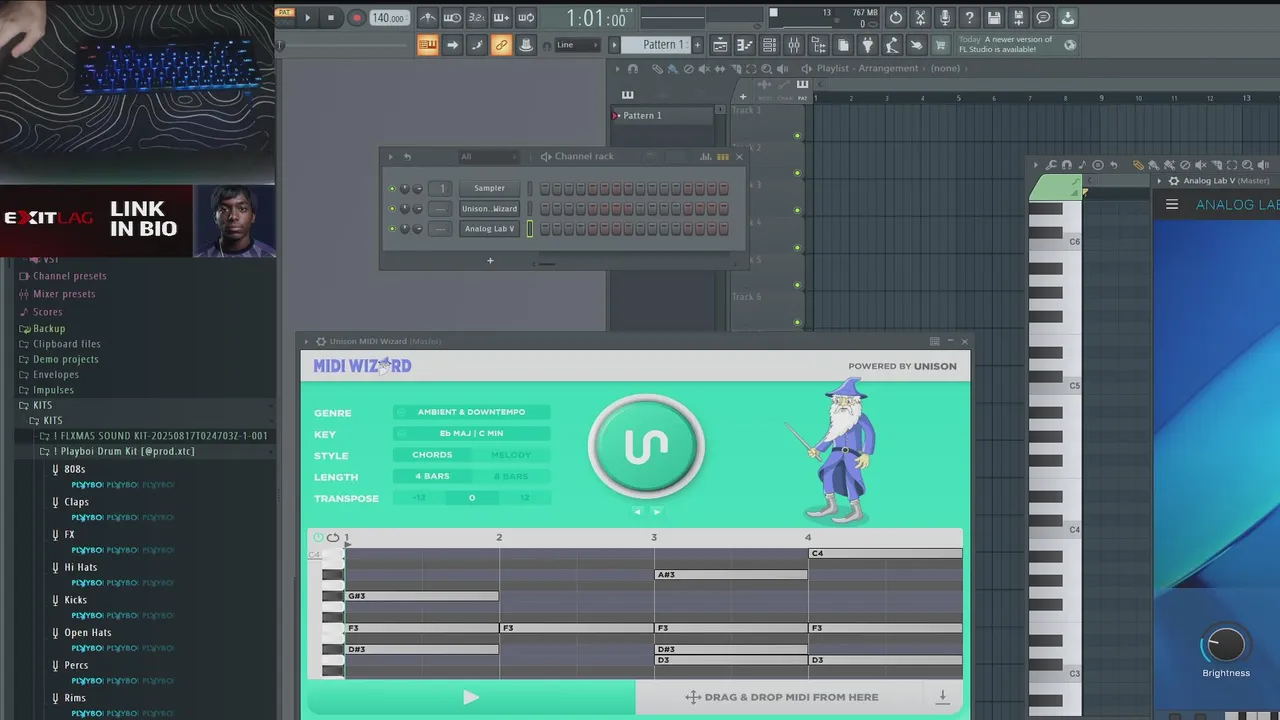Open the help question mark icon

969,17
